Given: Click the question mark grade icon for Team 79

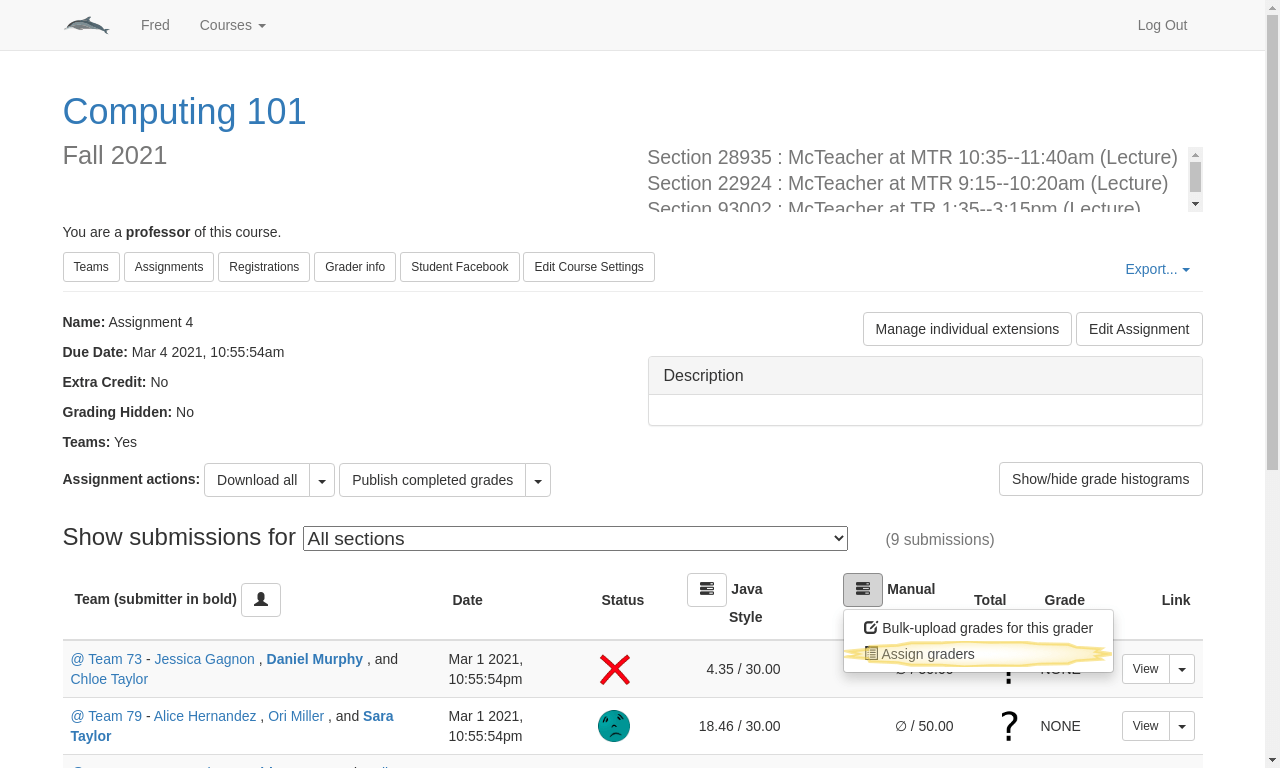Looking at the screenshot, I should [1009, 726].
